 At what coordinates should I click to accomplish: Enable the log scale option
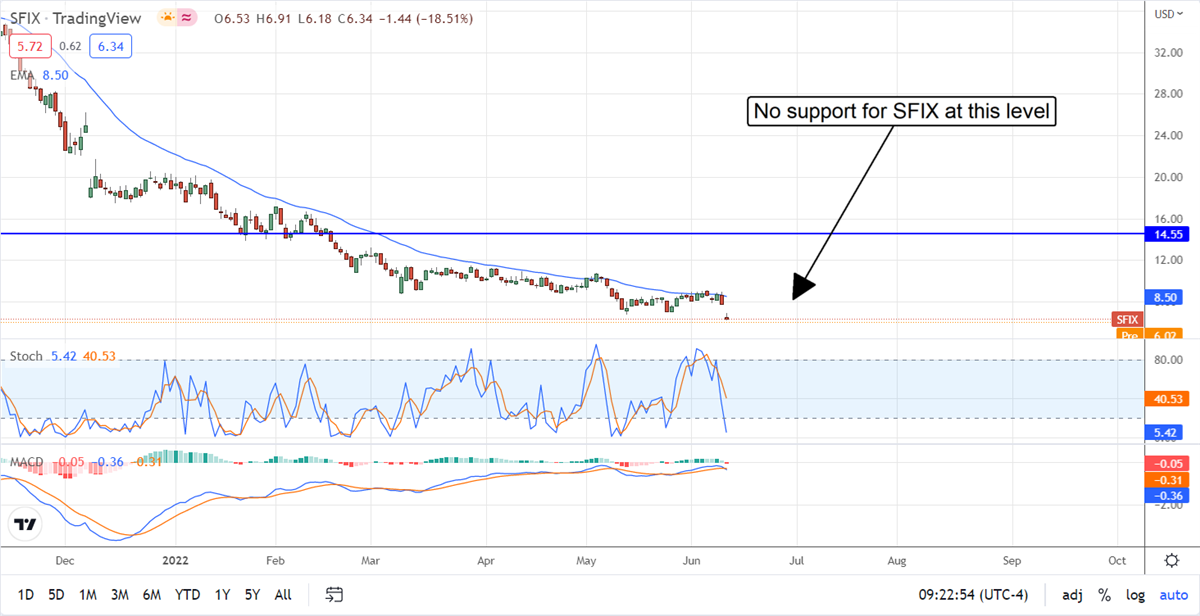pyautogui.click(x=1135, y=595)
